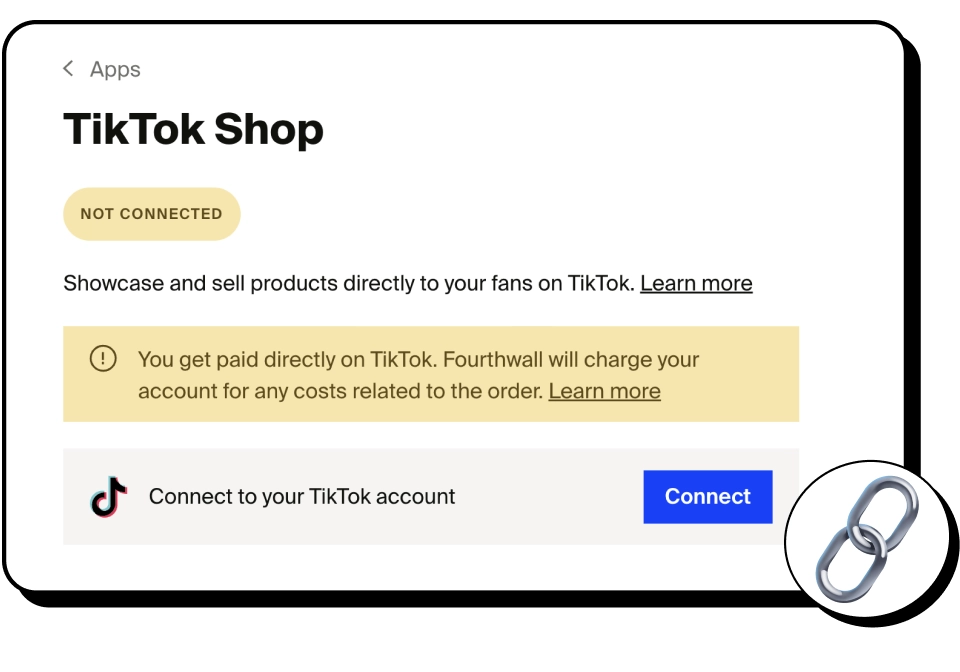Click "Showcase and sell products" description text
960x672 pixels.
click(x=200, y=283)
